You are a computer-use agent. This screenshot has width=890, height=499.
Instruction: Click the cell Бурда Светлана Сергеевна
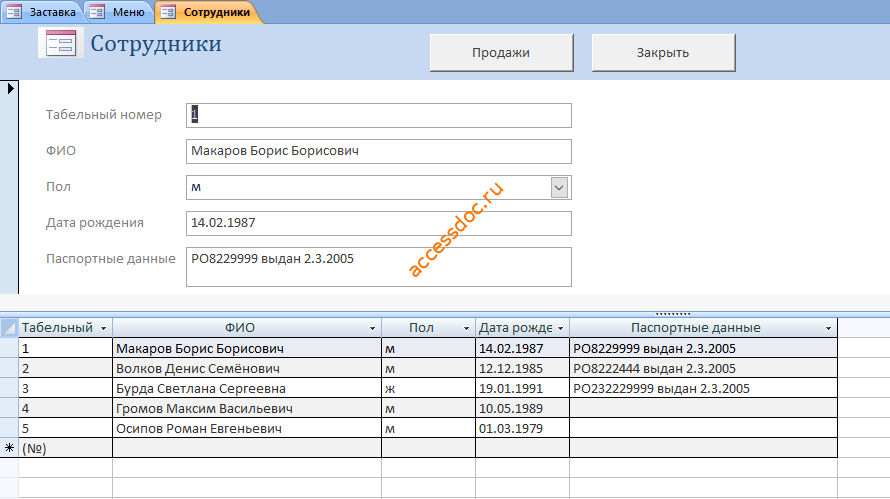(x=247, y=388)
